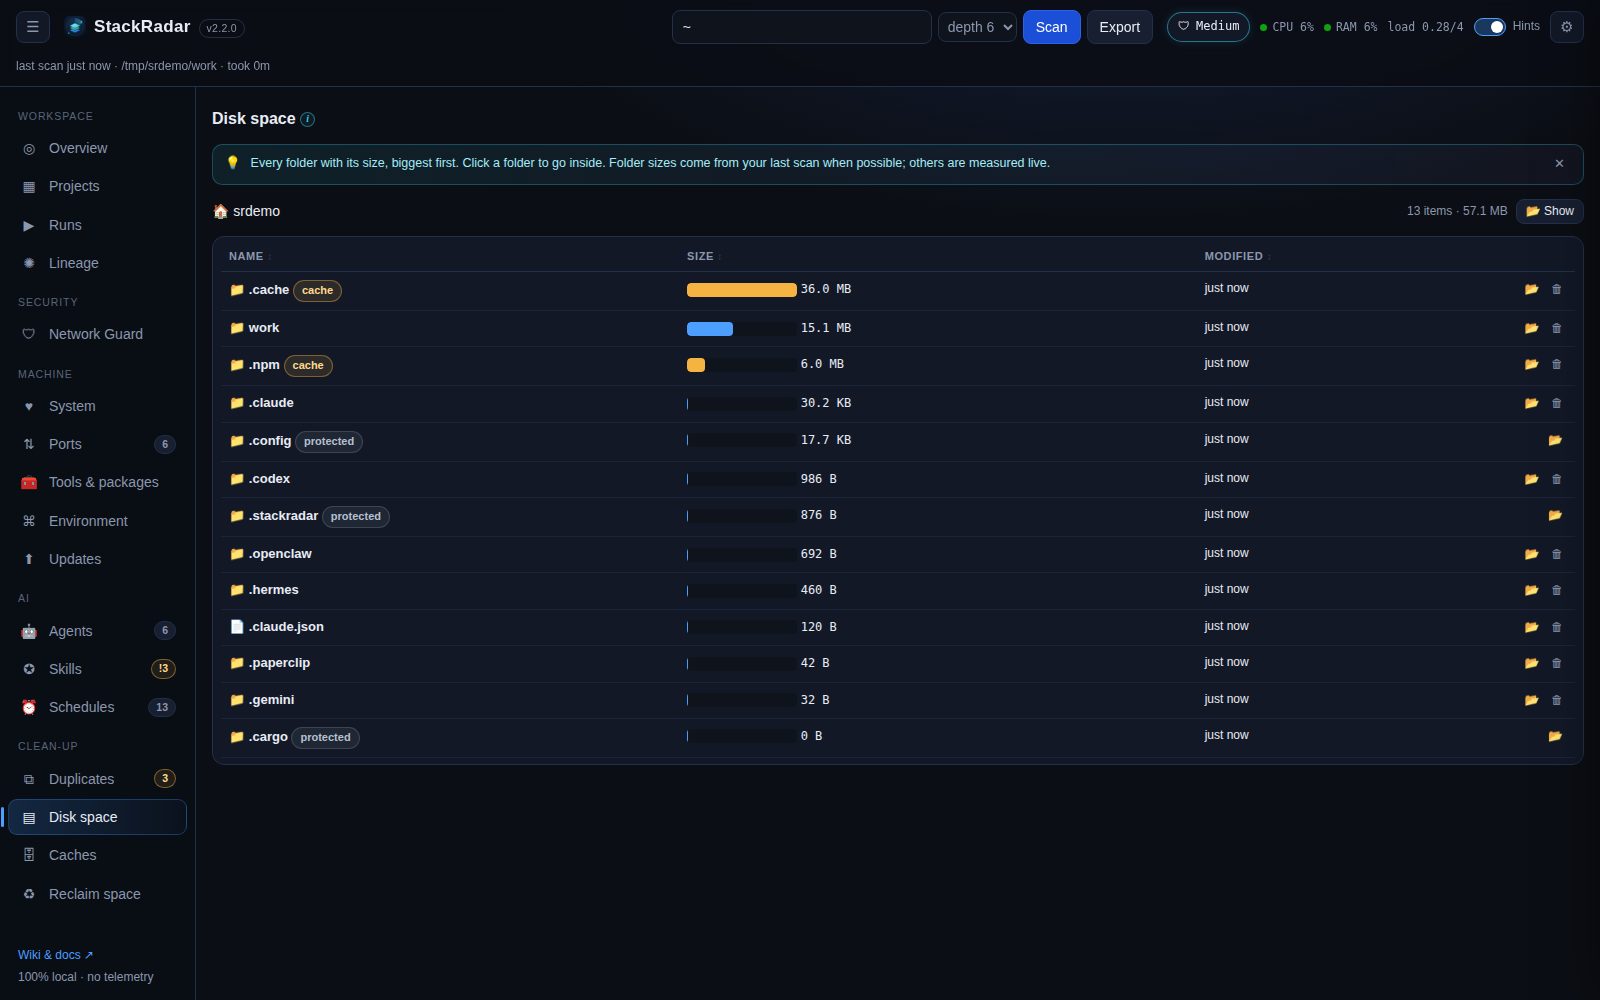Dismiss the hint banner
The image size is (1600, 1000).
[1559, 163]
